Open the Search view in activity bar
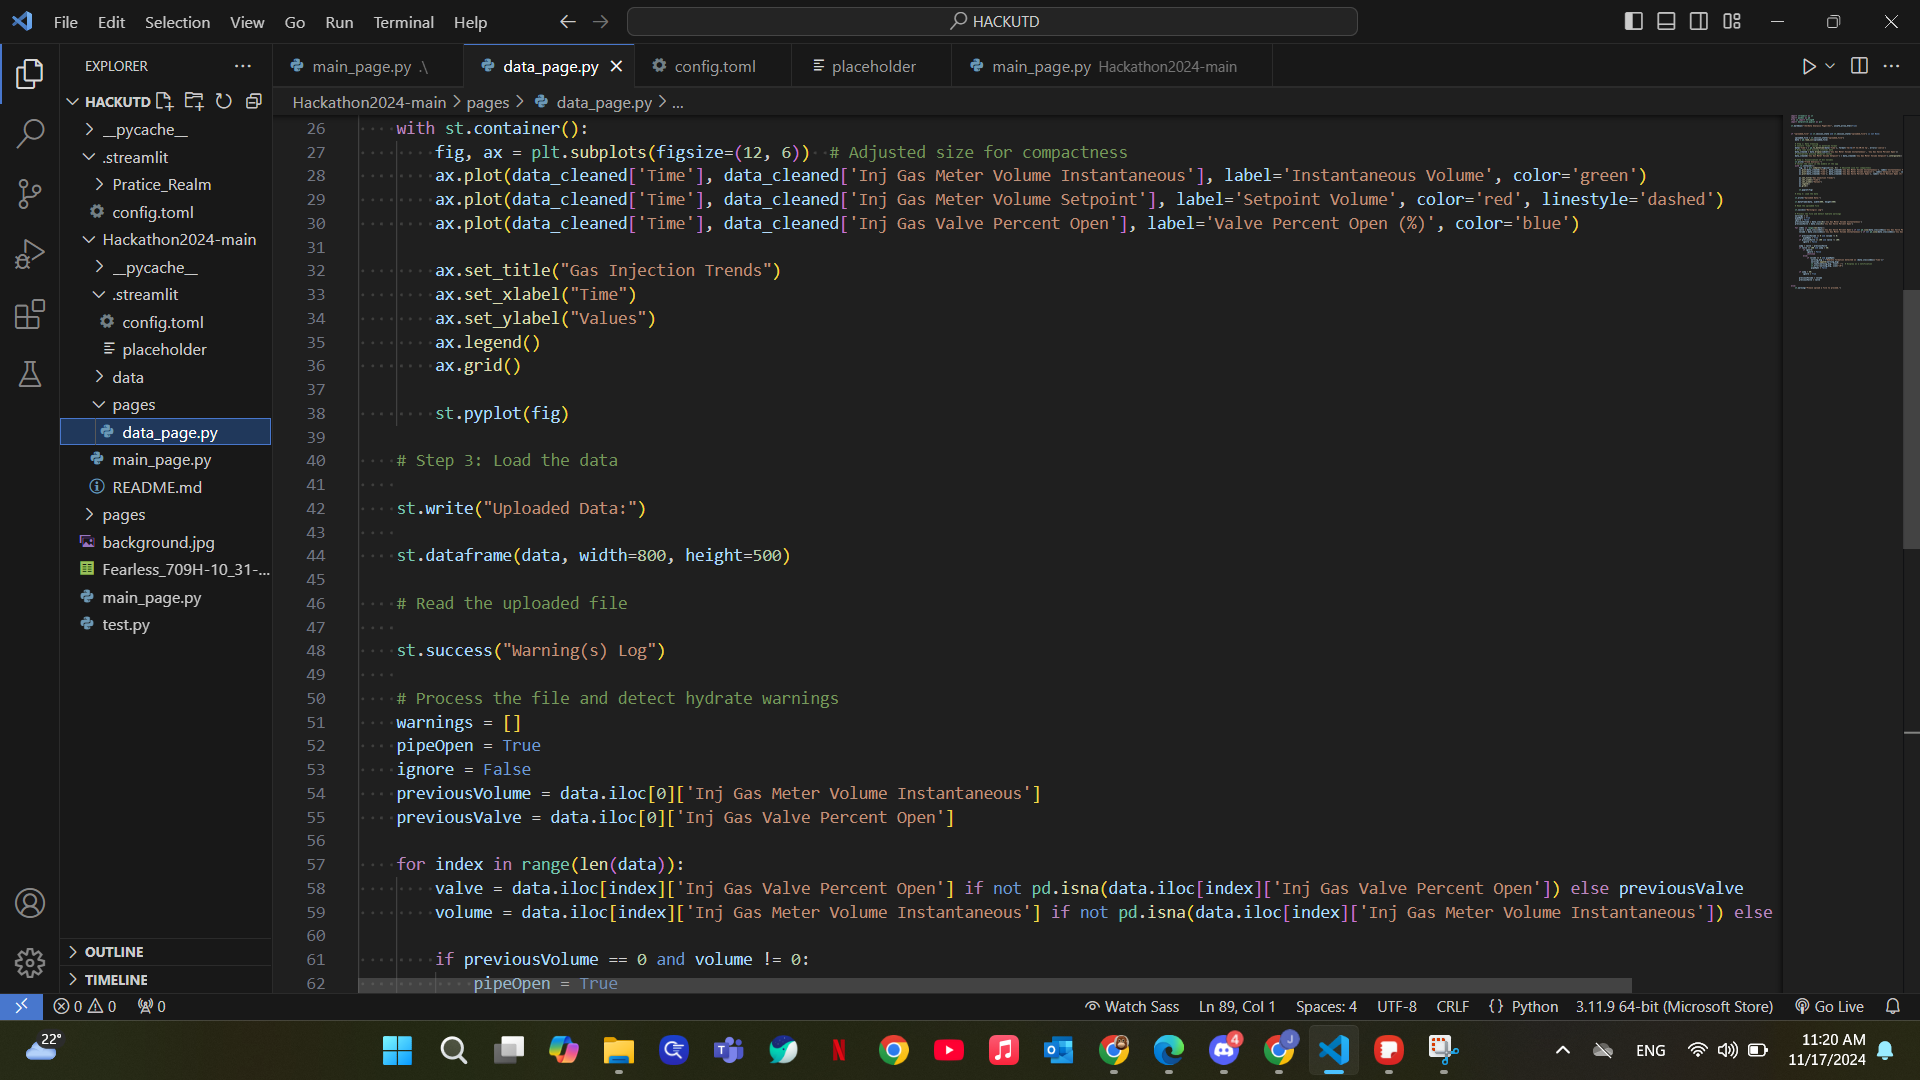Image resolution: width=1920 pixels, height=1080 pixels. point(30,133)
